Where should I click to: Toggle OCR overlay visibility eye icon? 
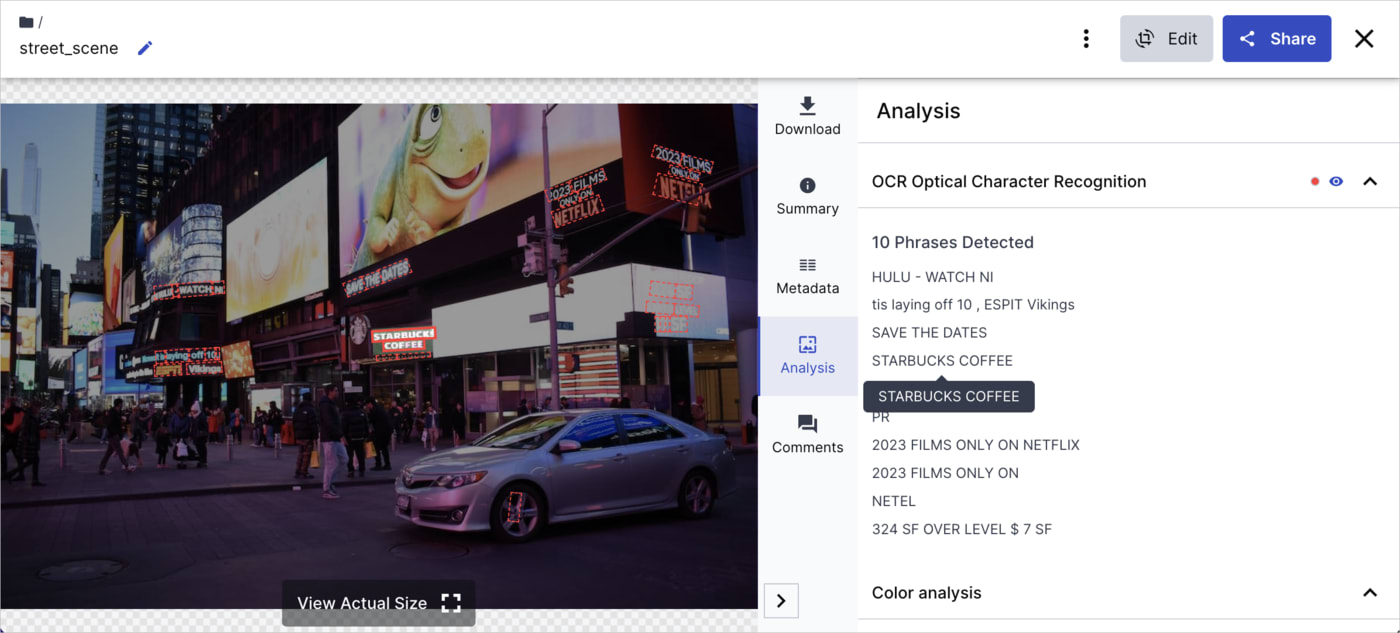tap(1336, 182)
